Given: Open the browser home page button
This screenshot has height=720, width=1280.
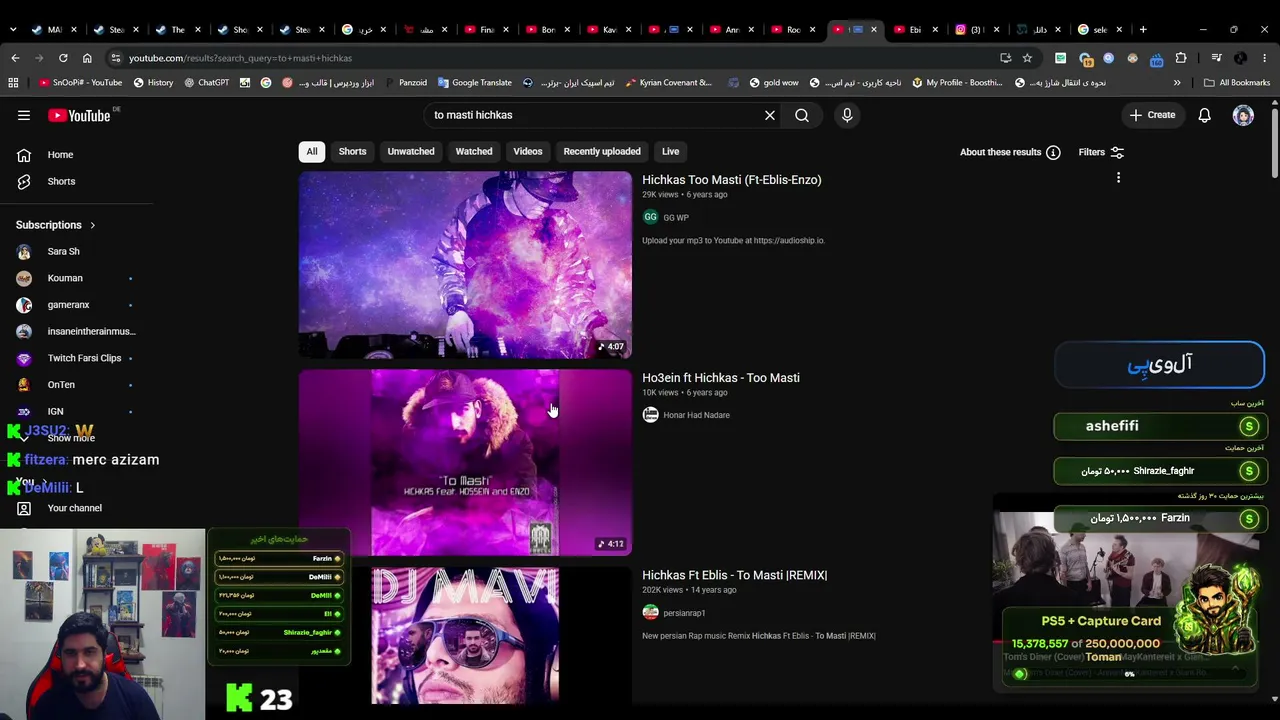Looking at the screenshot, I should point(87,58).
